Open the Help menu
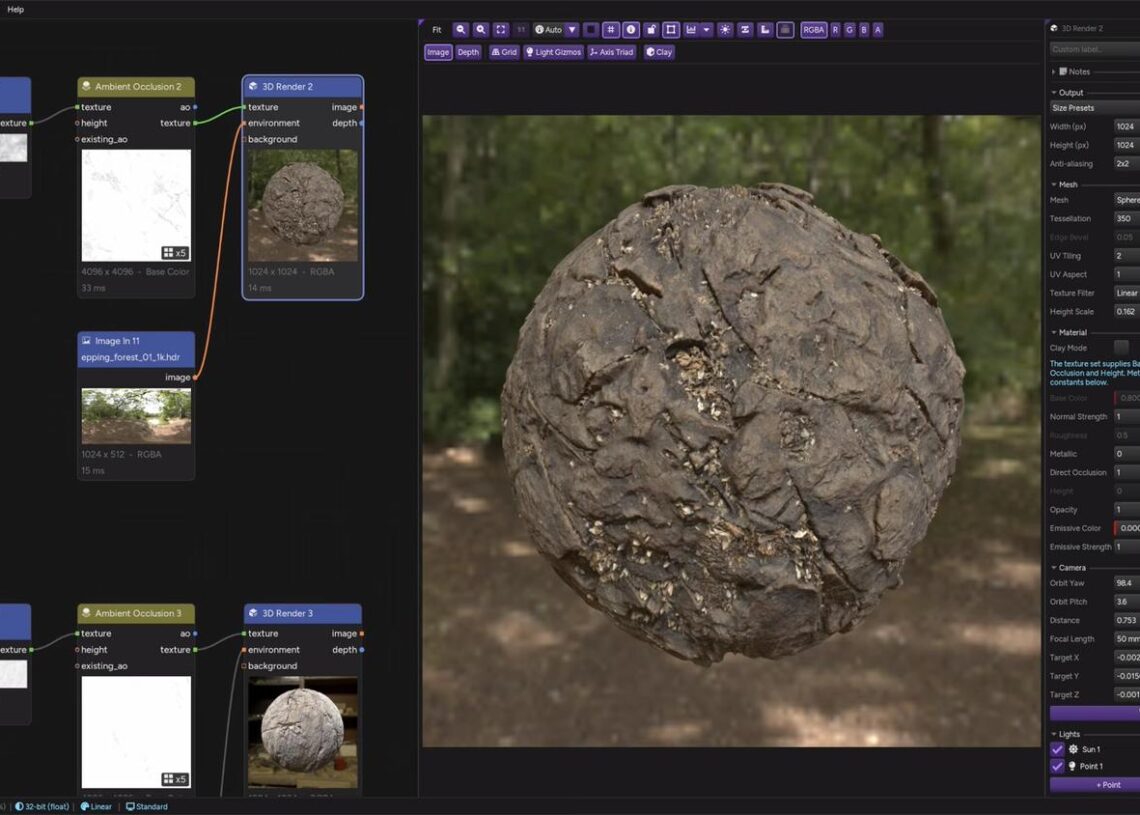 tap(15, 9)
